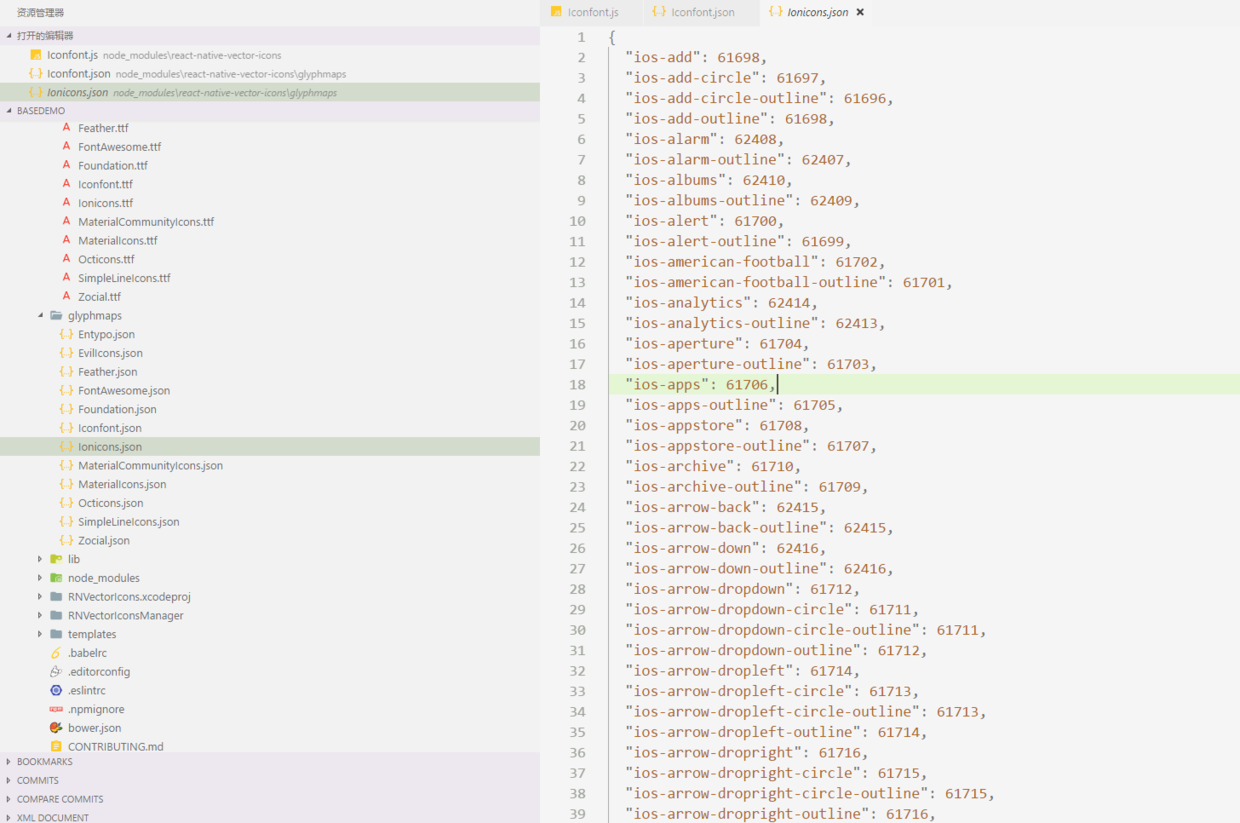Click the .eslintrc file icon

[56, 691]
